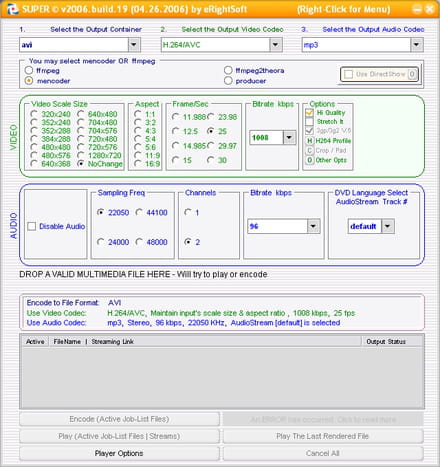
Task: Check the Disable Audio checkbox
Action: (32, 226)
